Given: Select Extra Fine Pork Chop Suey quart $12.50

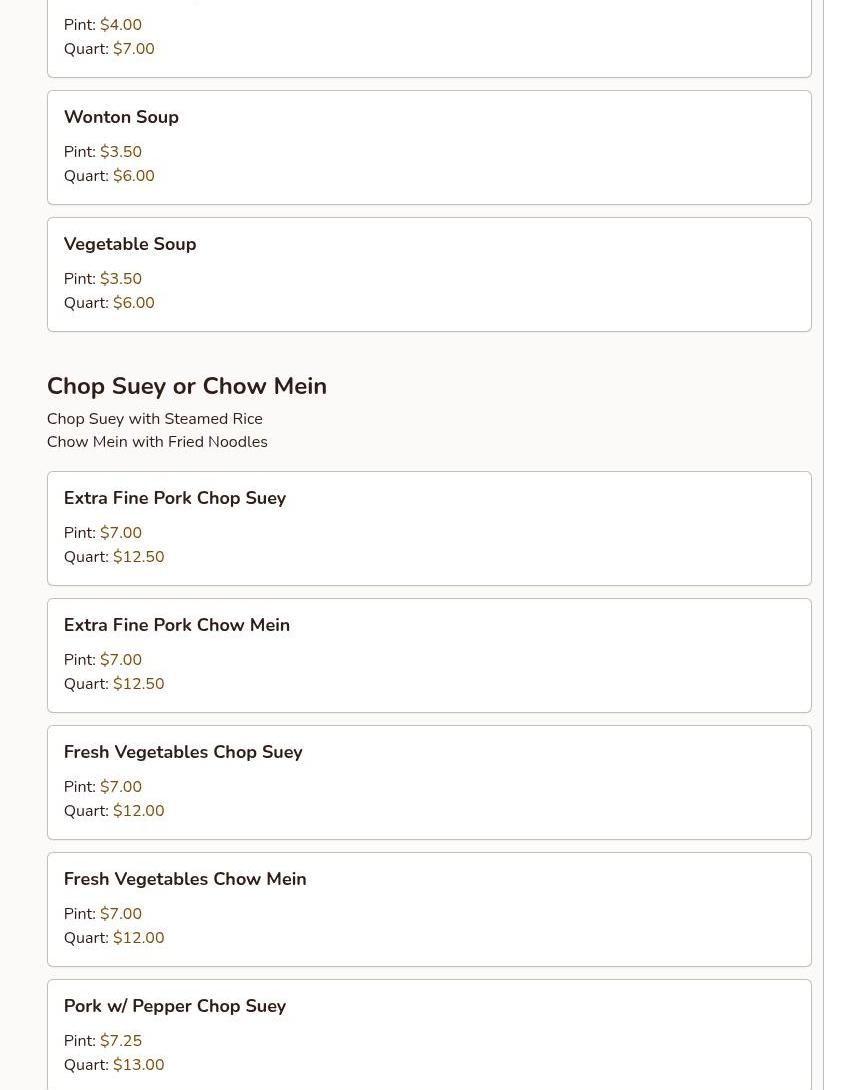Looking at the screenshot, I should click(x=138, y=557).
